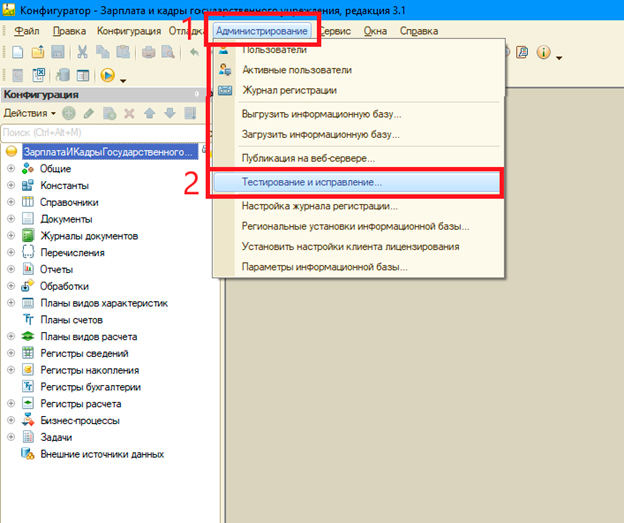Open the Справка menu

click(419, 31)
